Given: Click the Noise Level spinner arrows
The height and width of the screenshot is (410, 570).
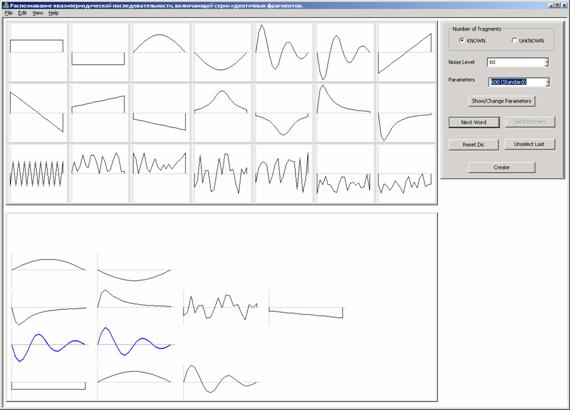Looking at the screenshot, I should pos(547,62).
